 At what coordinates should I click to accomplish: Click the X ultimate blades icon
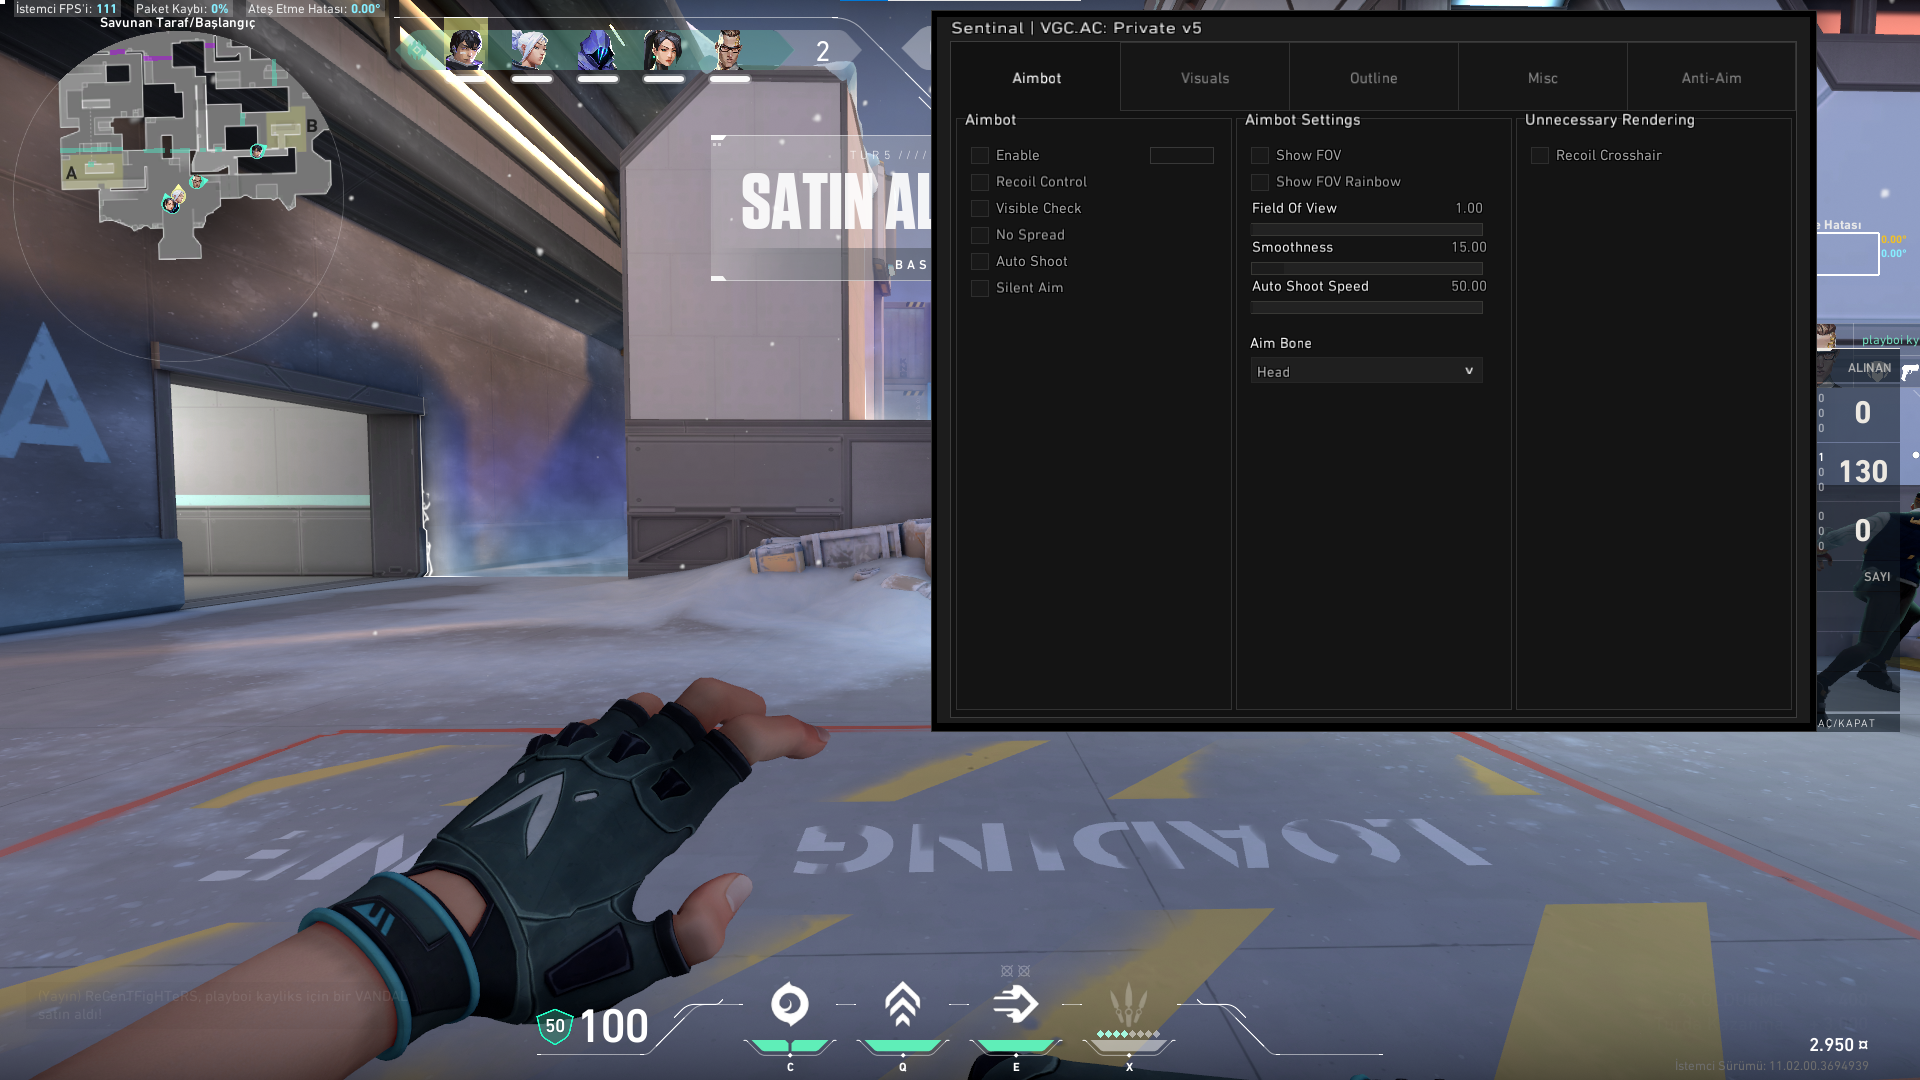[x=1128, y=1002]
